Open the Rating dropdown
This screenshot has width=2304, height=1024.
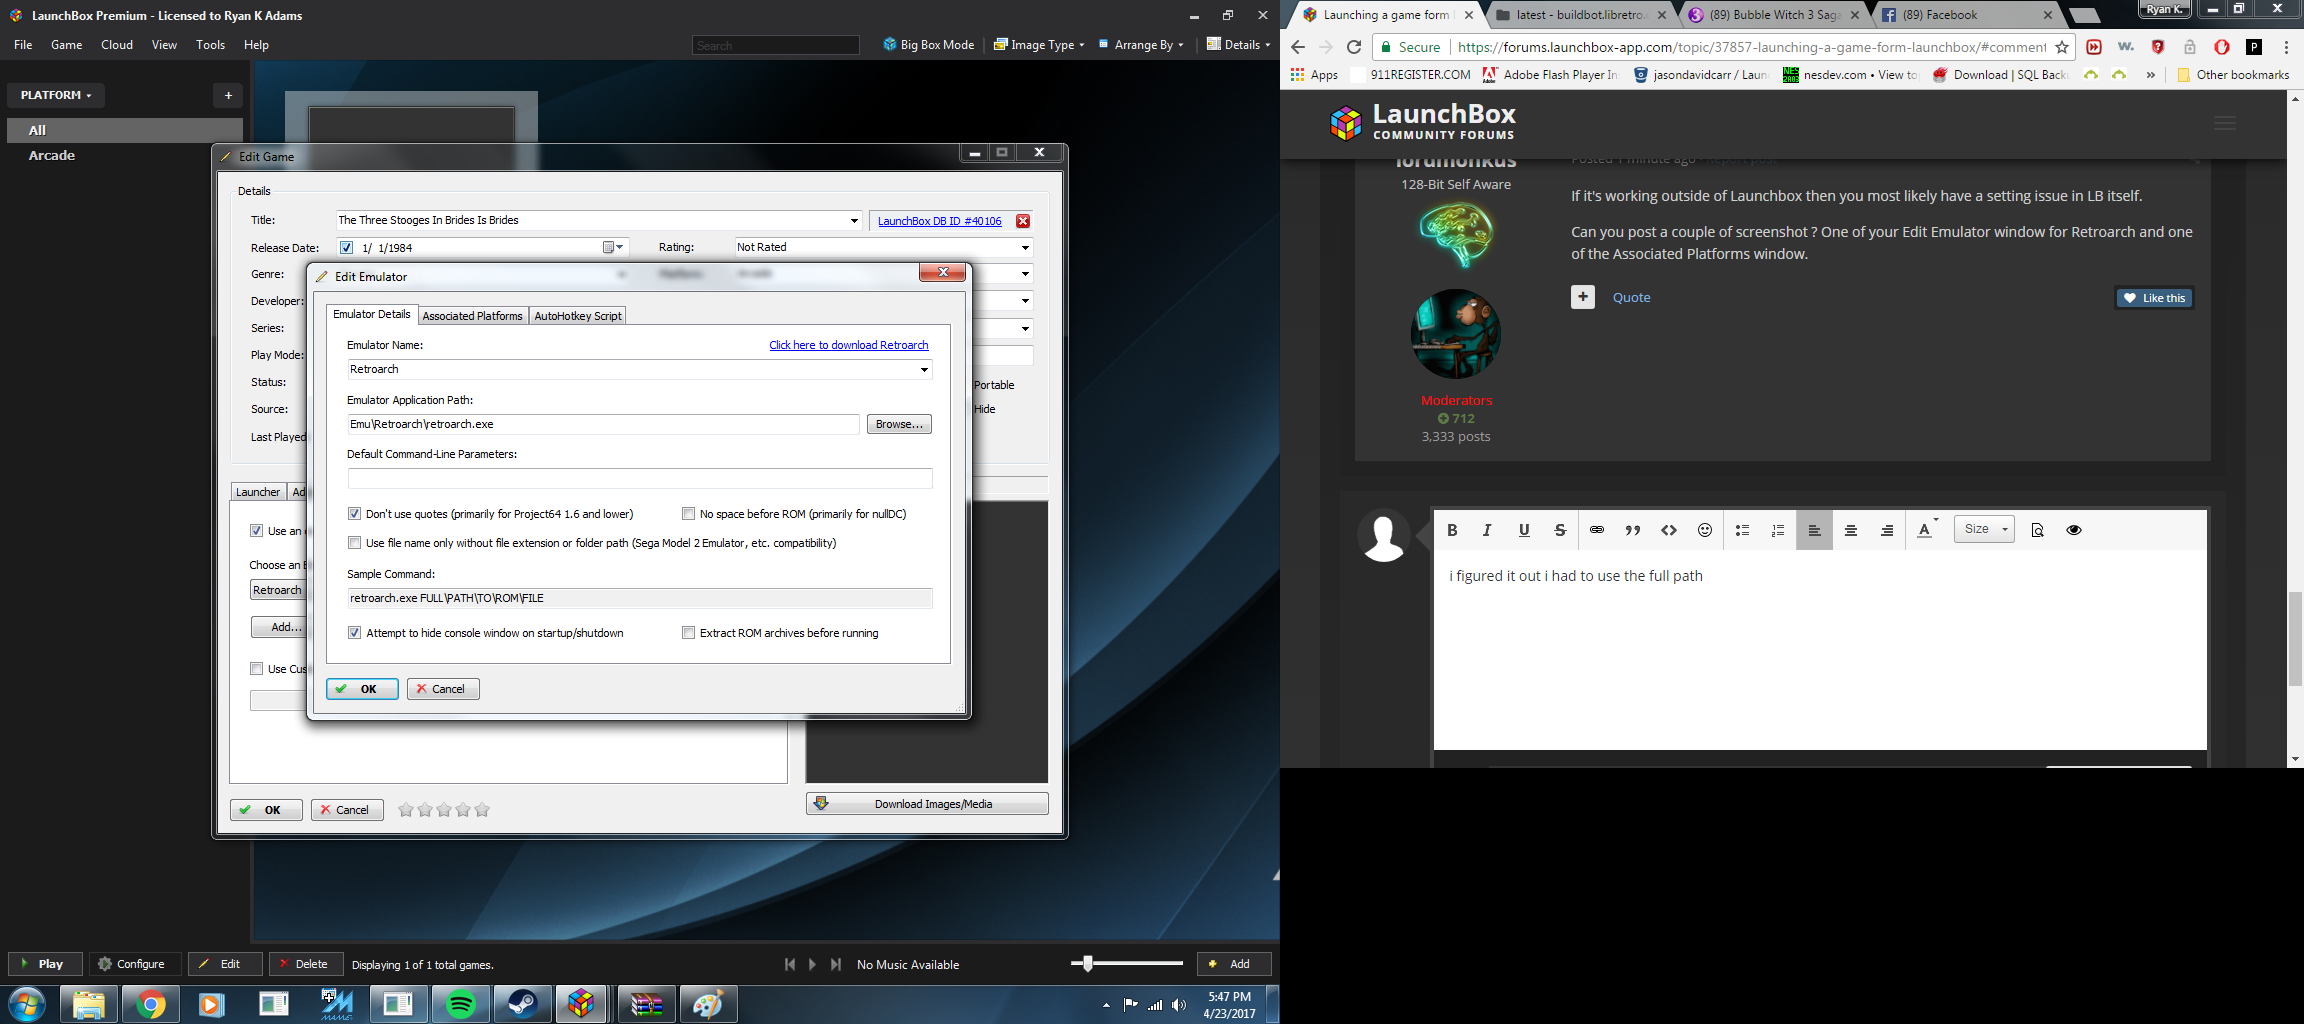pos(1025,248)
